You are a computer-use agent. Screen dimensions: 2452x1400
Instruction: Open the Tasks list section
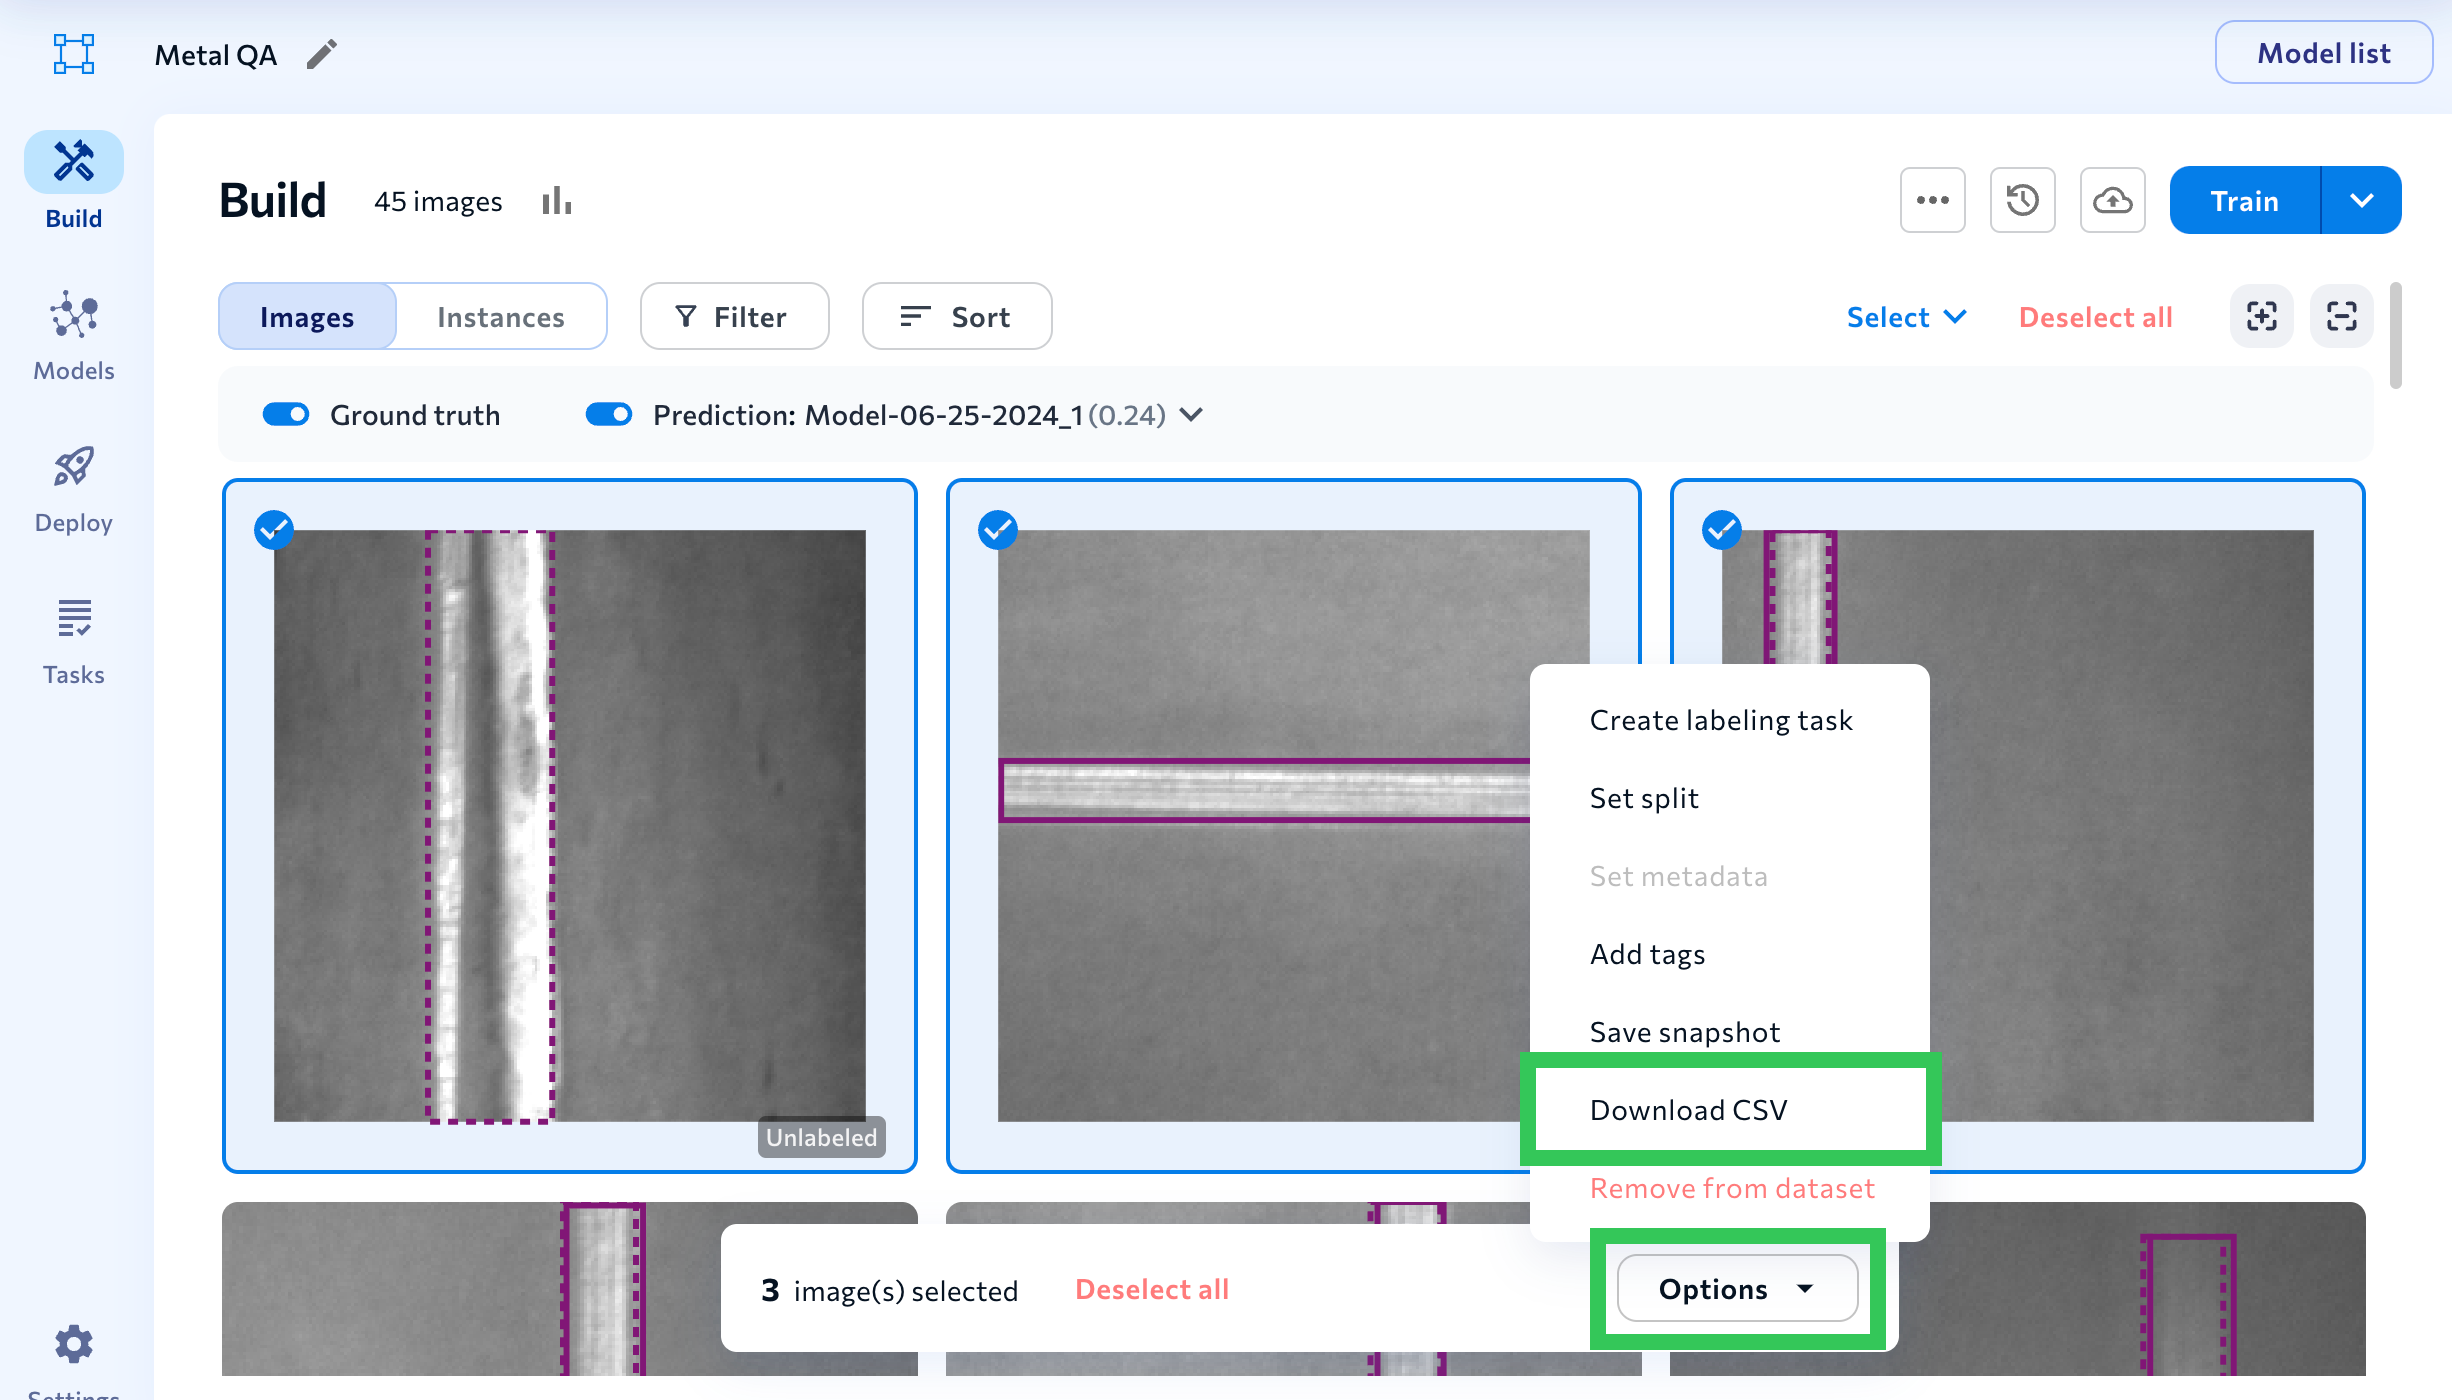click(74, 642)
